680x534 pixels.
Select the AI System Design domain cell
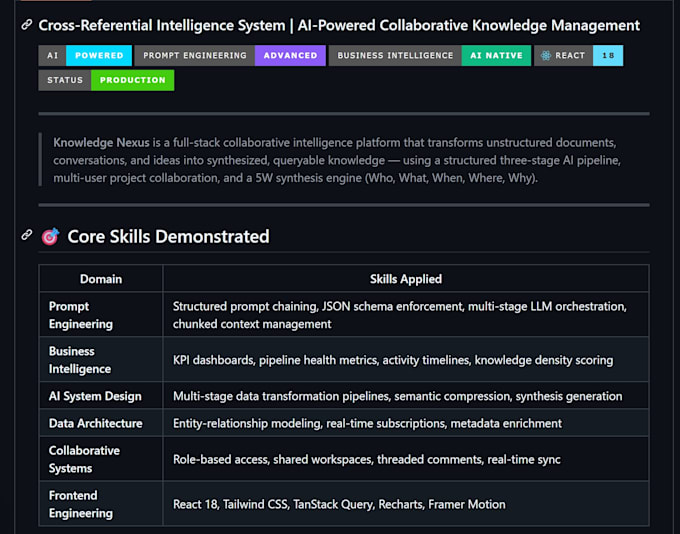(101, 396)
